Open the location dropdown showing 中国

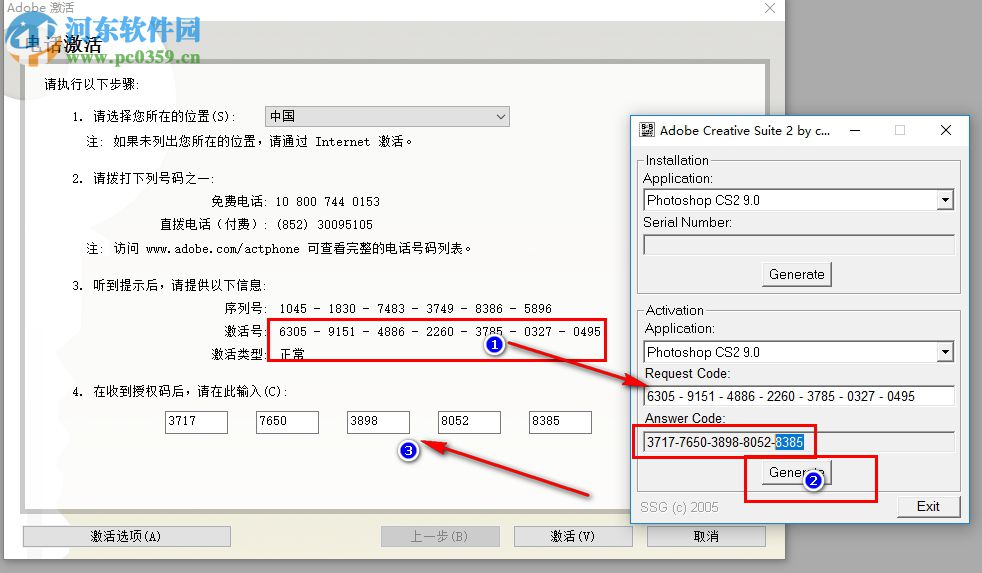pos(387,116)
